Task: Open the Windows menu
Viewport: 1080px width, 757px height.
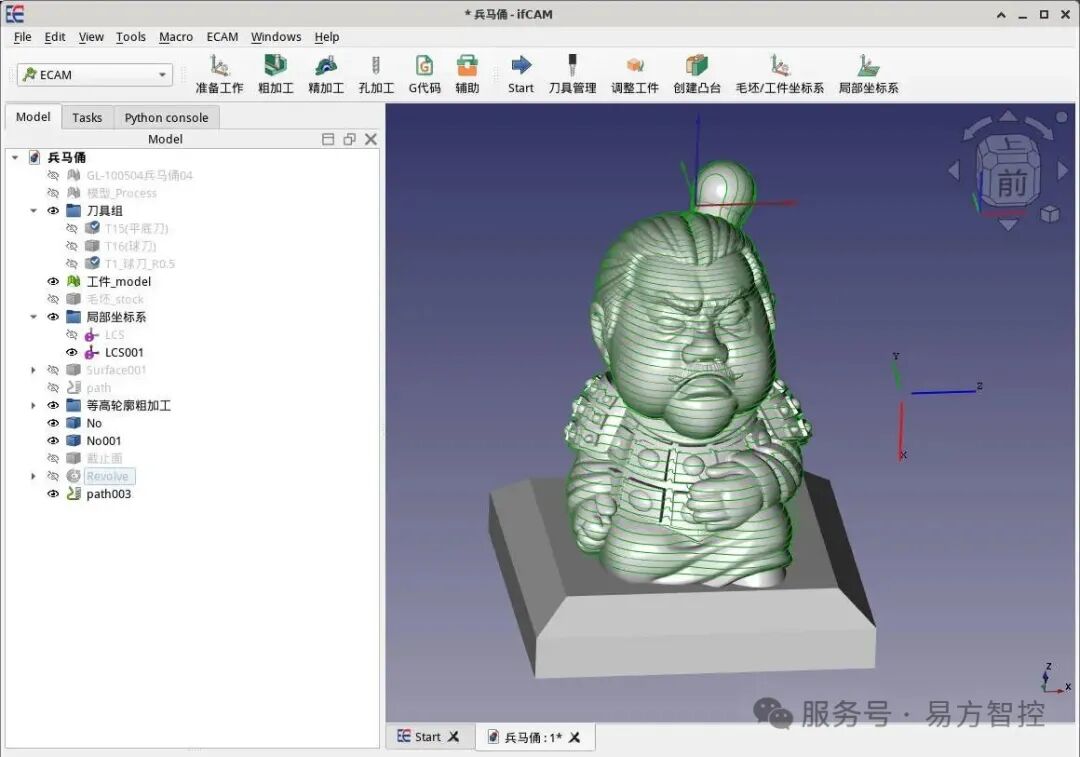Action: [276, 37]
